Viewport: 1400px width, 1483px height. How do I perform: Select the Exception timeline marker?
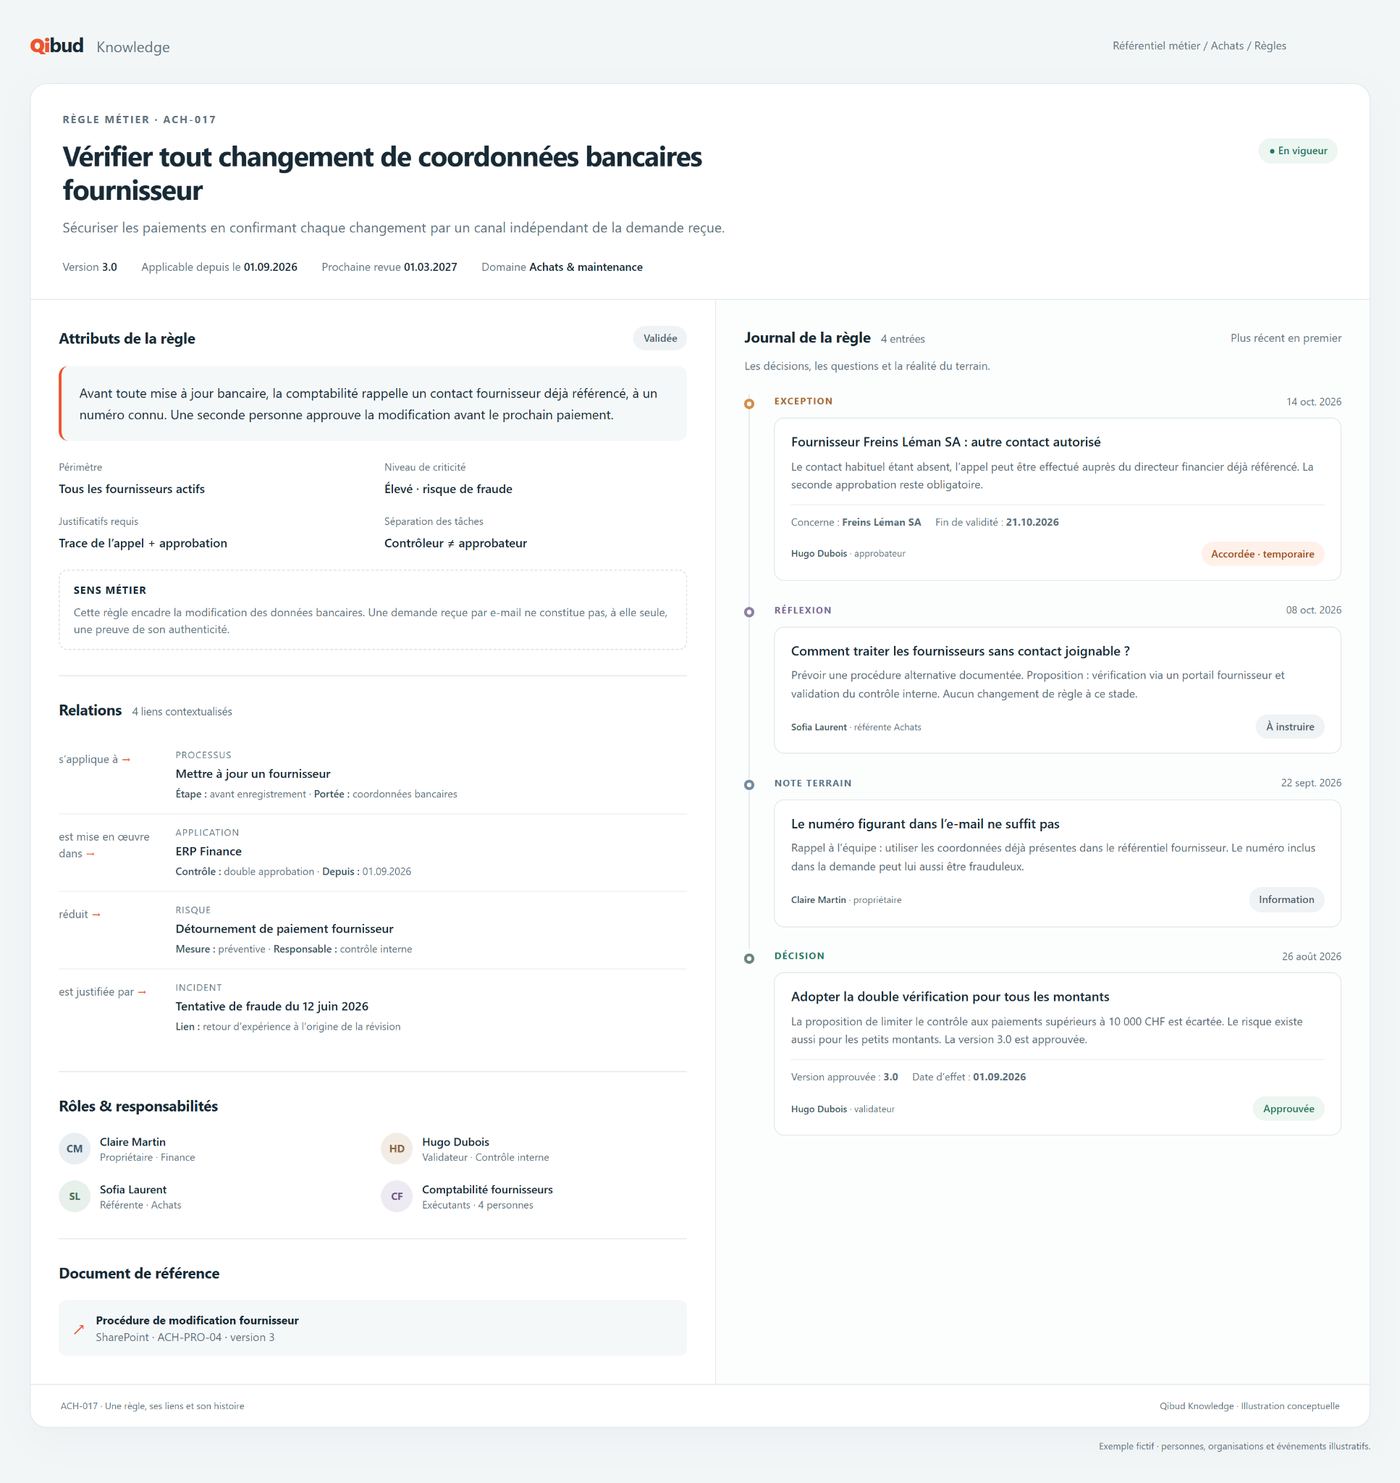click(x=749, y=404)
